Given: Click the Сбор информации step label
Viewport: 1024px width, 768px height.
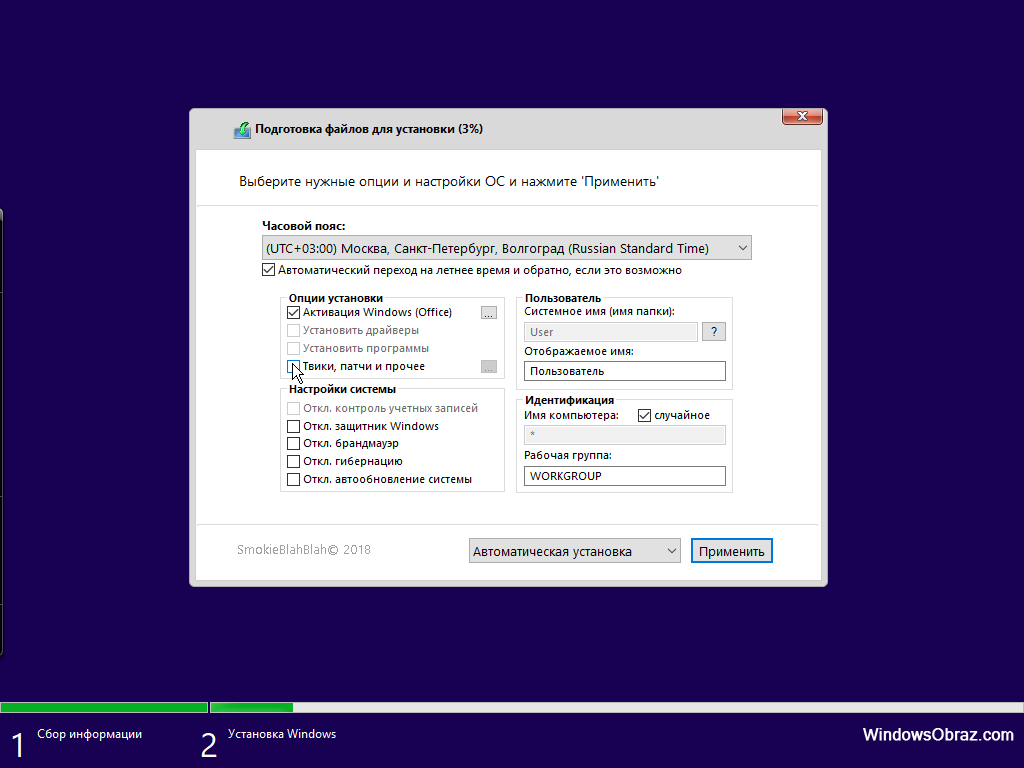Looking at the screenshot, I should 89,734.
